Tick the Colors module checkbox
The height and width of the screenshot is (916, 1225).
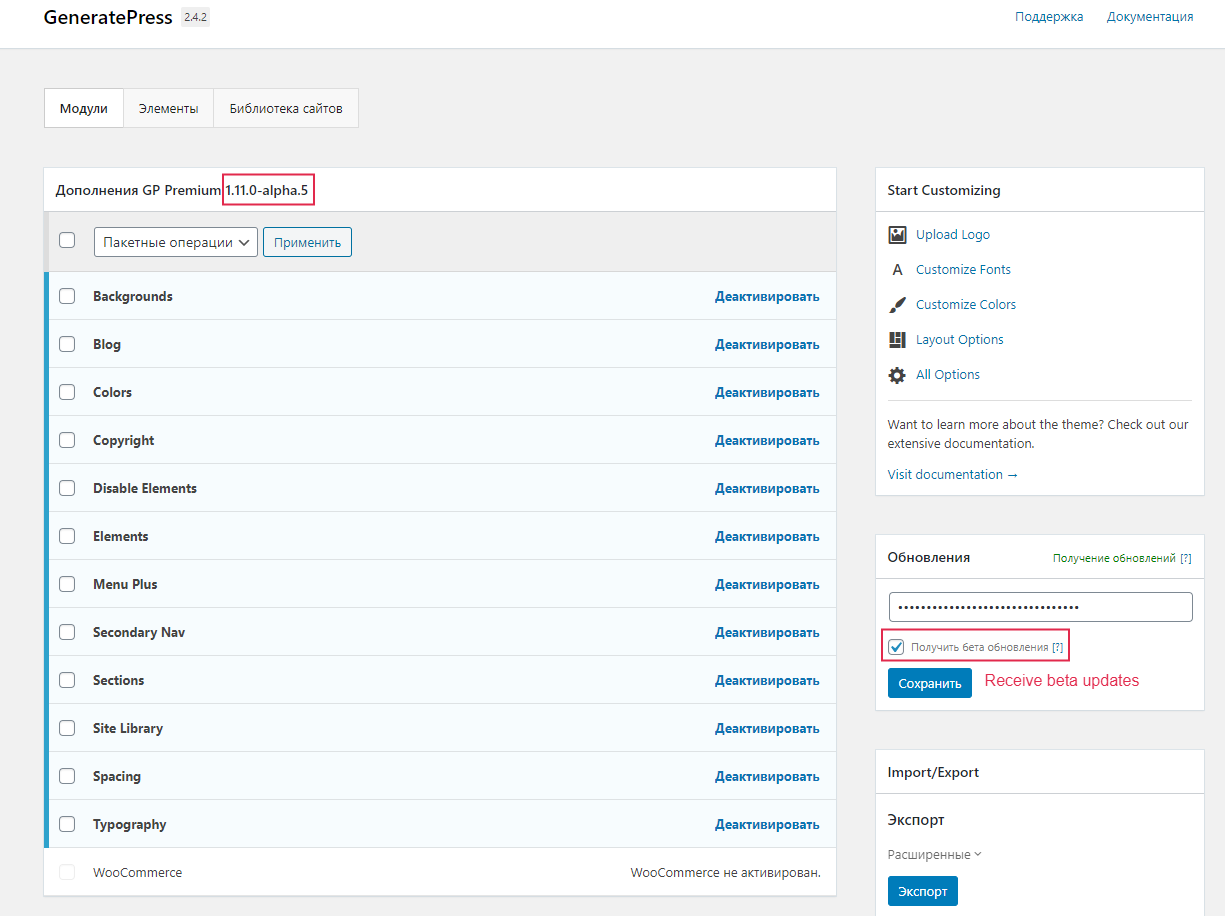click(x=67, y=392)
